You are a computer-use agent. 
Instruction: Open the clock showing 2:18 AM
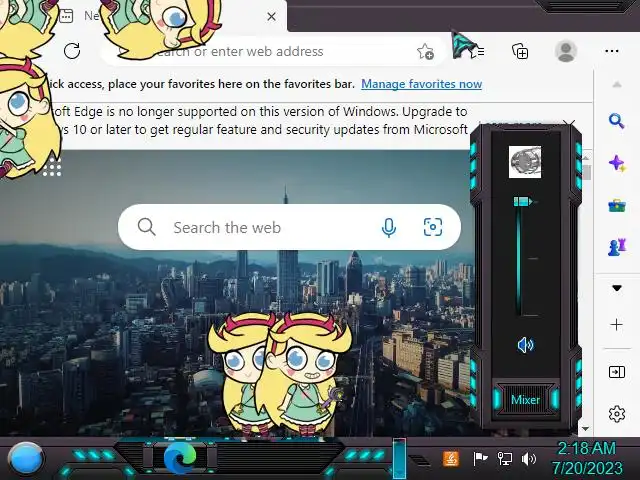click(587, 458)
